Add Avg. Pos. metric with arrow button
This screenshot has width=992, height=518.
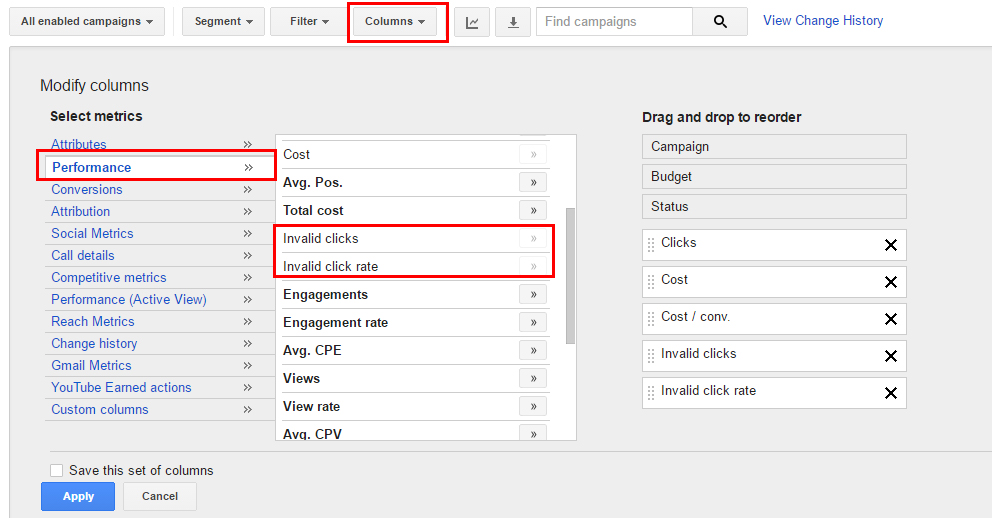click(x=533, y=182)
